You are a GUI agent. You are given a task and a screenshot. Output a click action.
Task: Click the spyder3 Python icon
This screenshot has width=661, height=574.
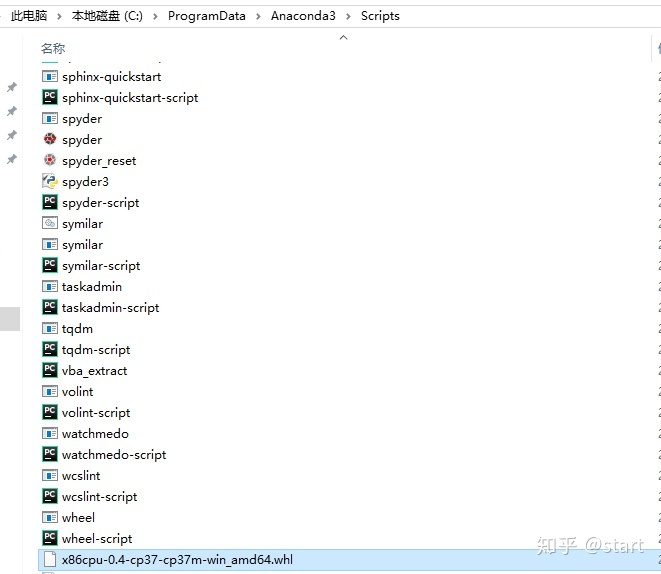pos(50,181)
